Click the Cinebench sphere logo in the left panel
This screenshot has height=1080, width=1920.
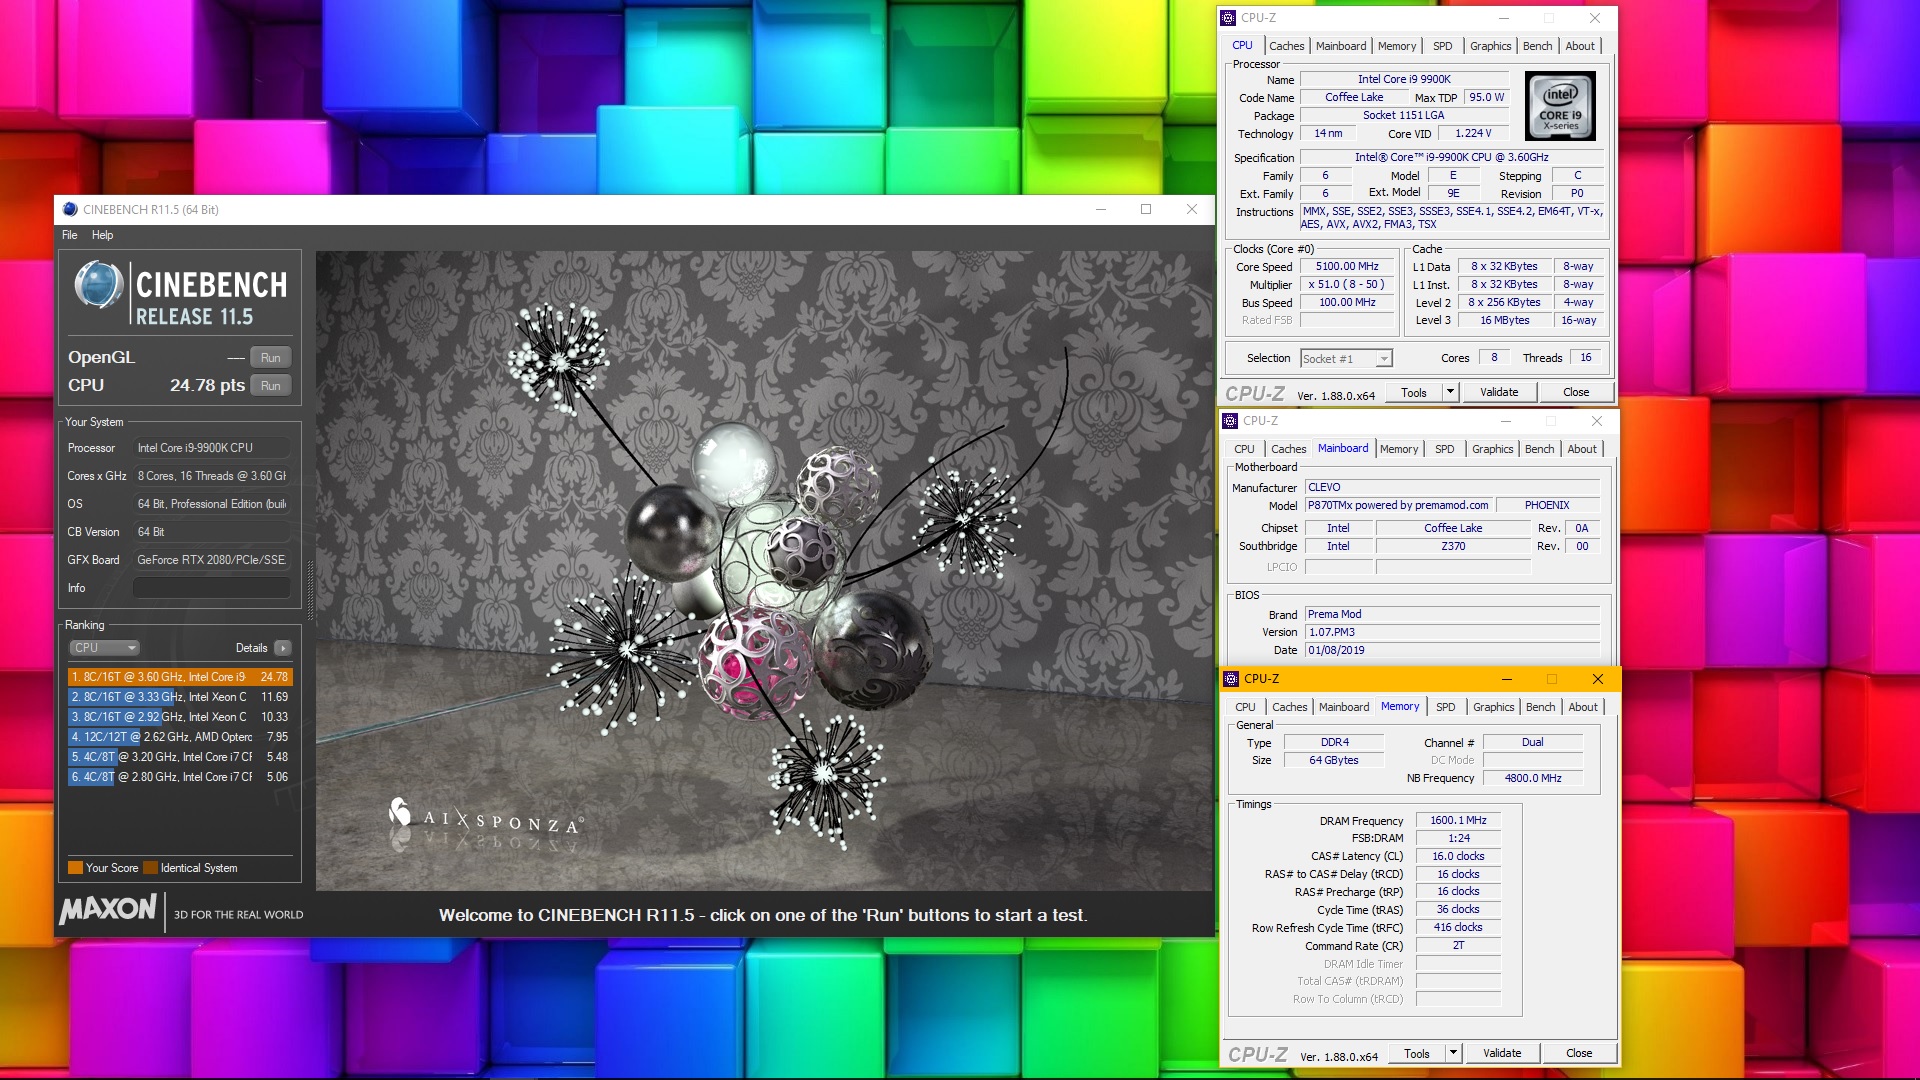[x=98, y=285]
